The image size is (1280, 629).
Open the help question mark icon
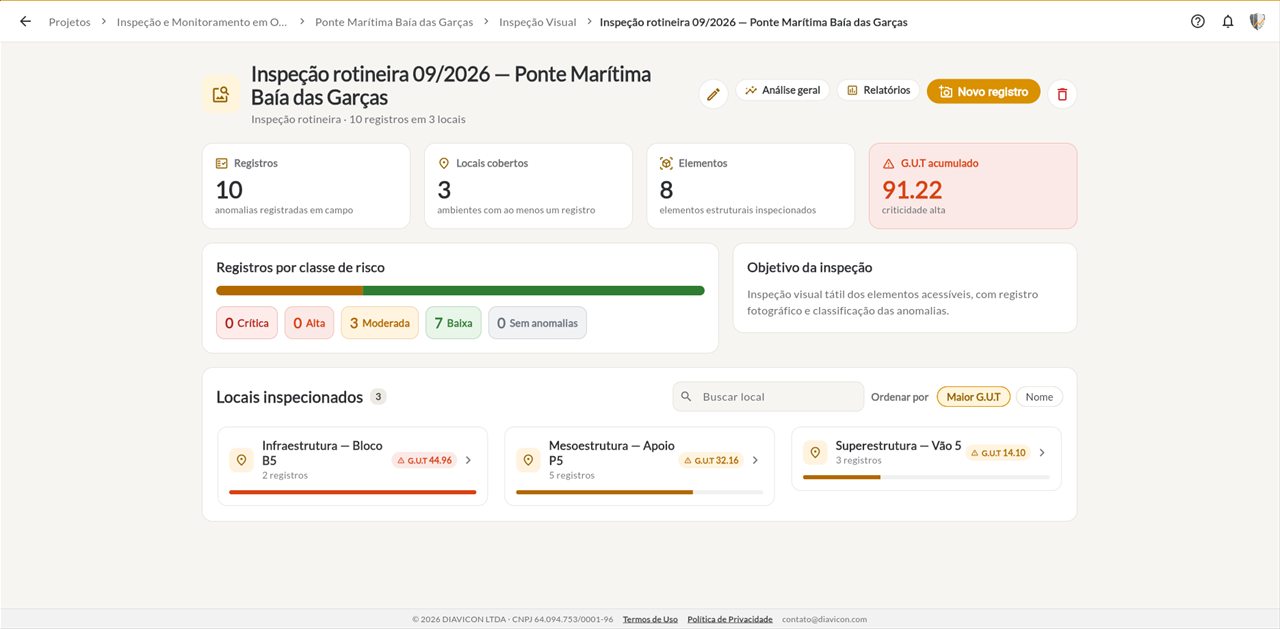[1198, 21]
